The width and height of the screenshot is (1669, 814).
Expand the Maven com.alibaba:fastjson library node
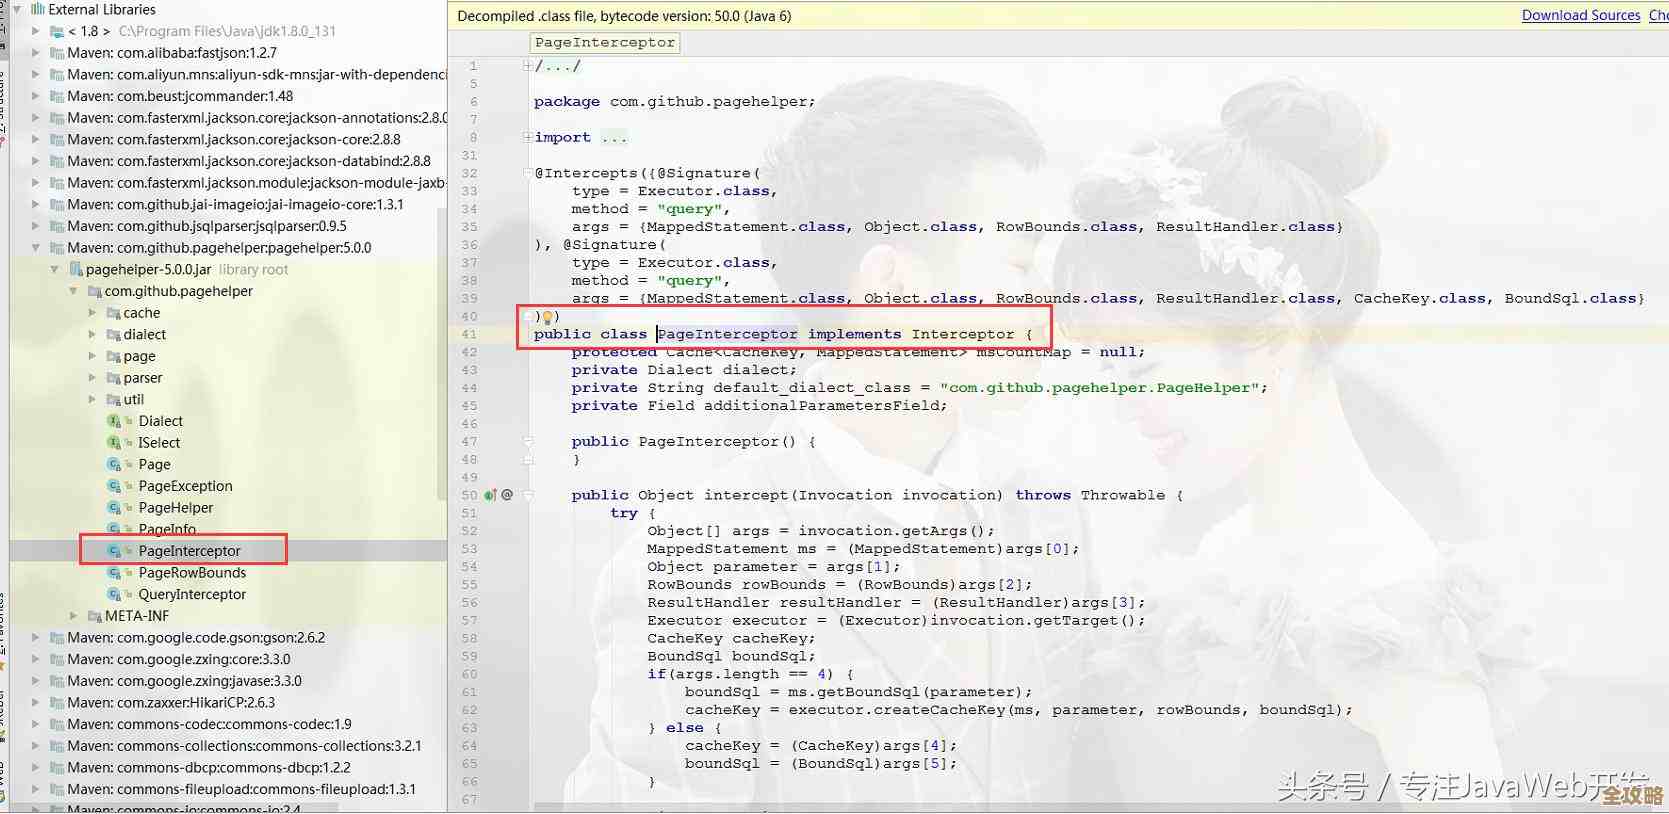click(36, 53)
